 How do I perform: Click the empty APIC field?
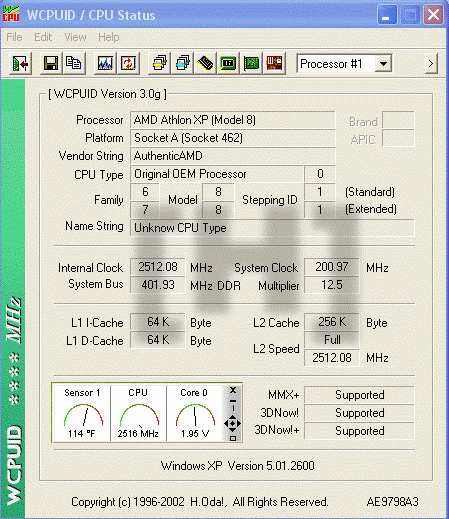398,138
